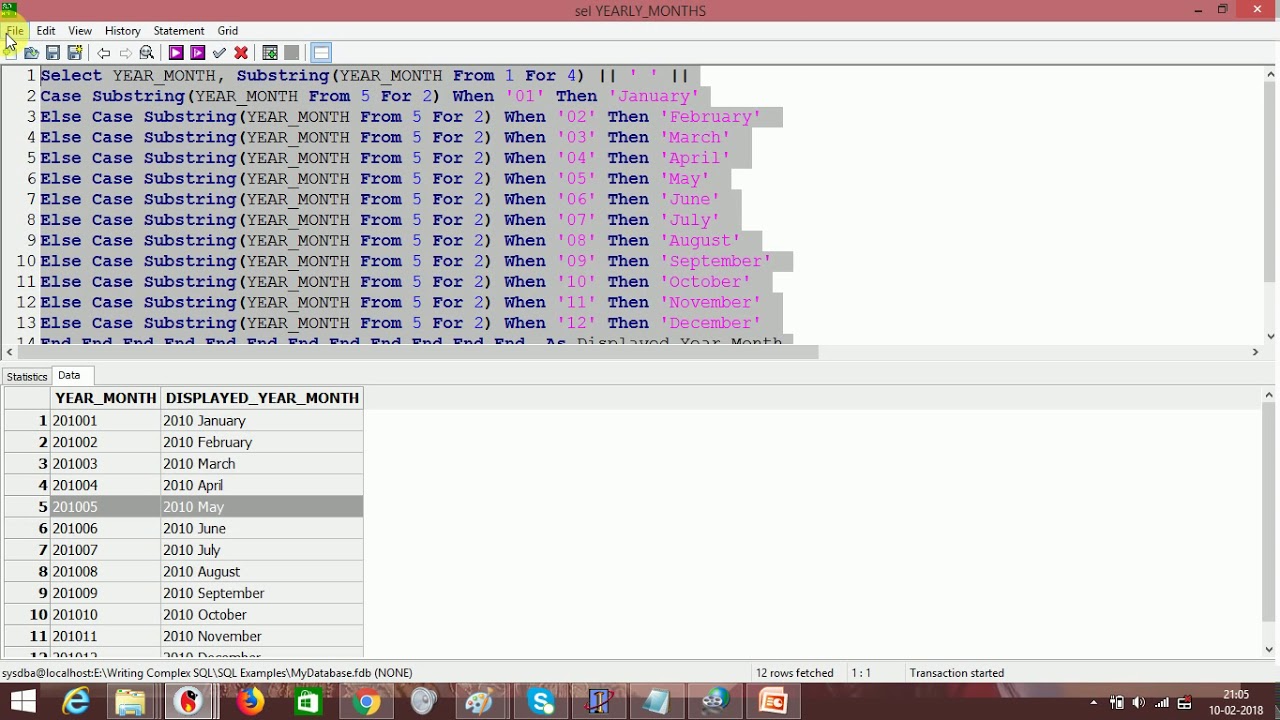Open the Grid menu

coord(228,31)
